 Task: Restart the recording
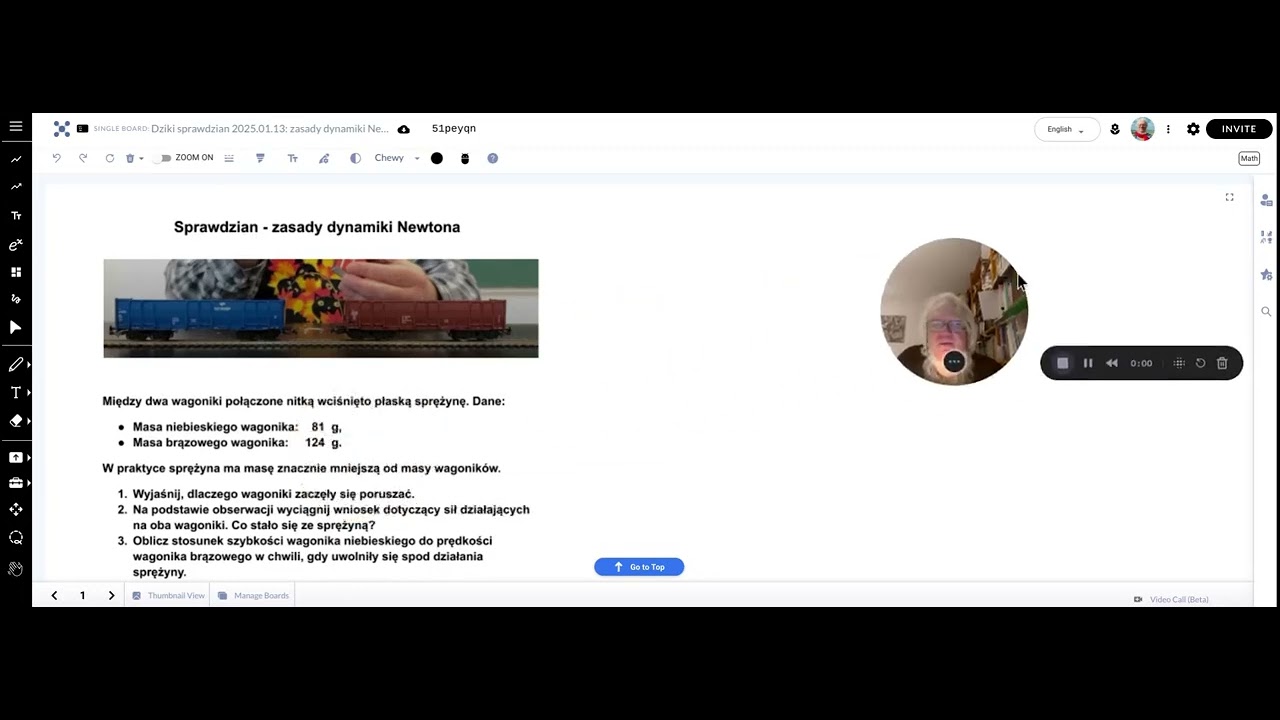[x=1201, y=363]
